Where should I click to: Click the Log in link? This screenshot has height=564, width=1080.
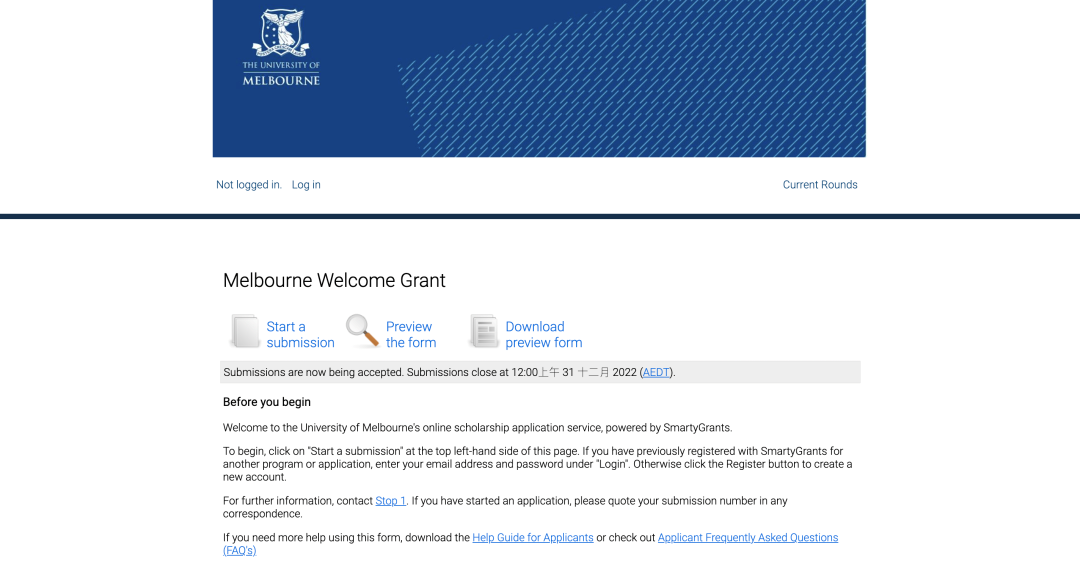pyautogui.click(x=306, y=185)
